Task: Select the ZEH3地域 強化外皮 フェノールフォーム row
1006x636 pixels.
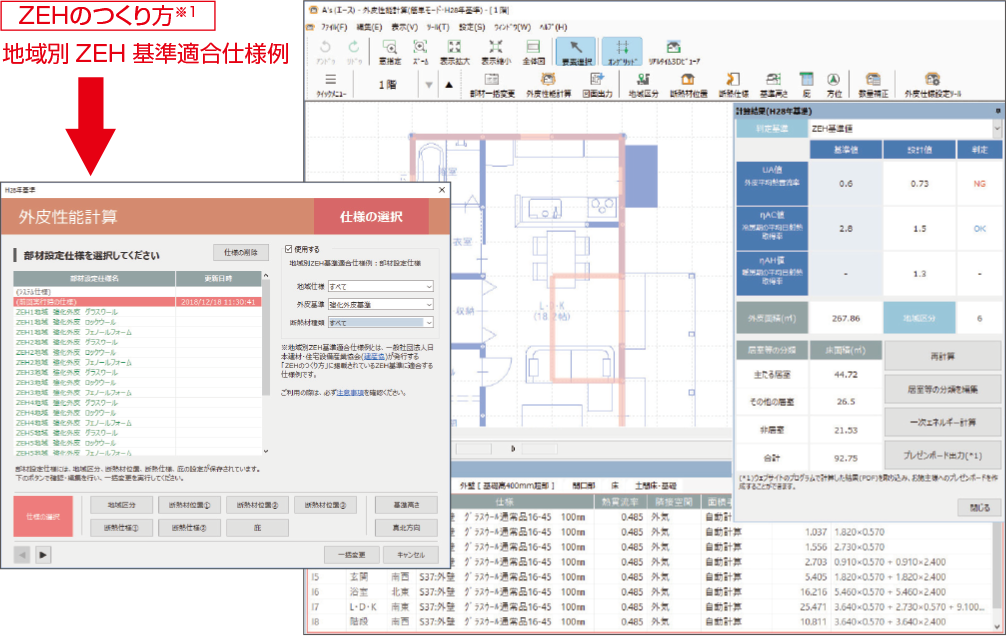Action: (x=137, y=393)
